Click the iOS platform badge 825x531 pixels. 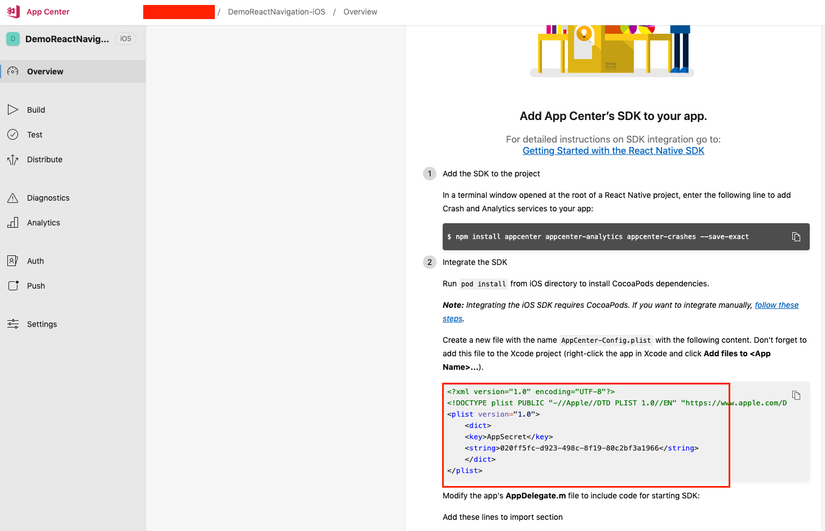click(125, 39)
